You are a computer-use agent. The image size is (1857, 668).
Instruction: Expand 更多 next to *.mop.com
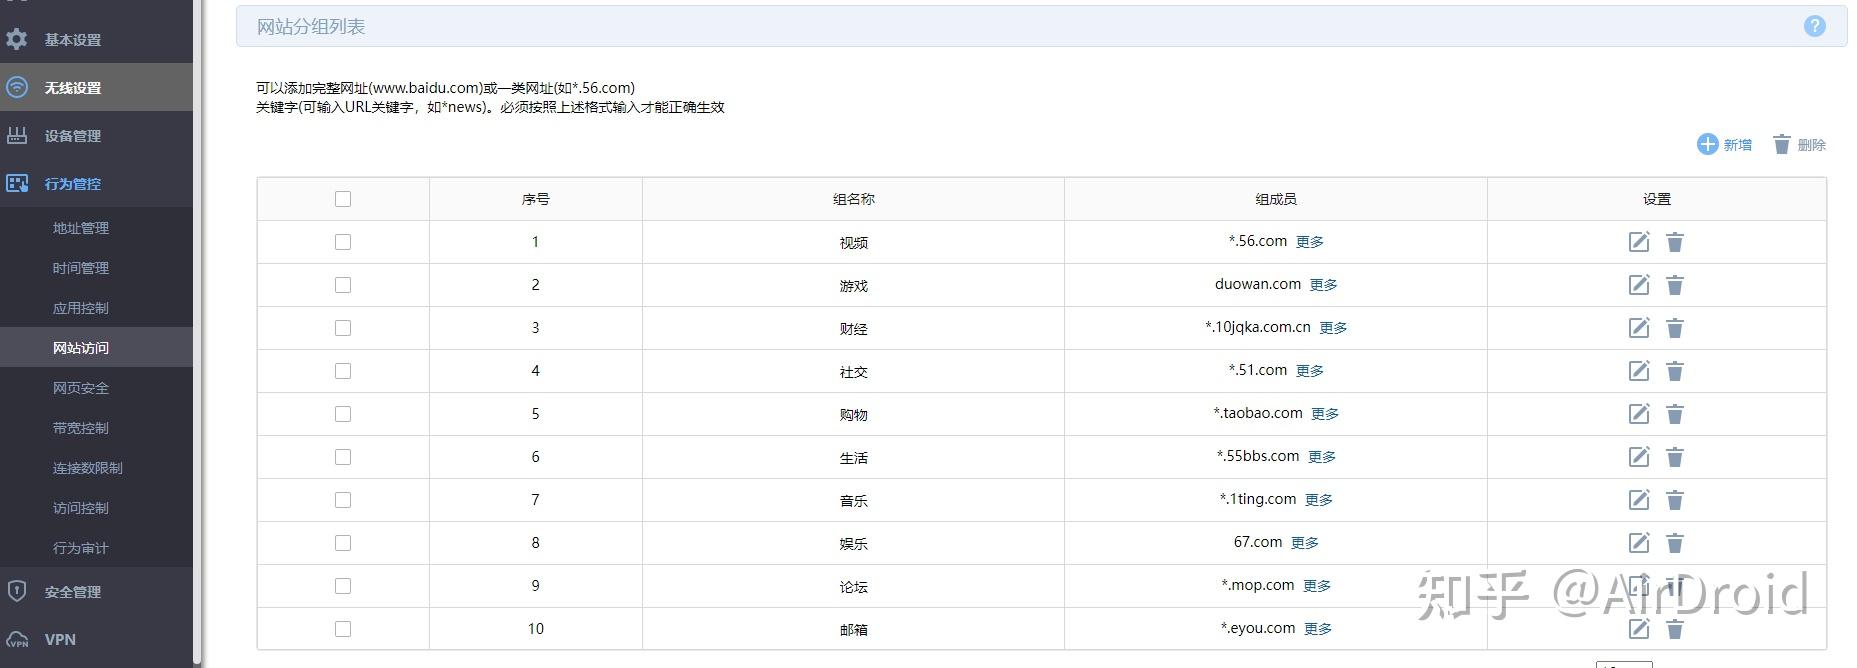[1316, 586]
